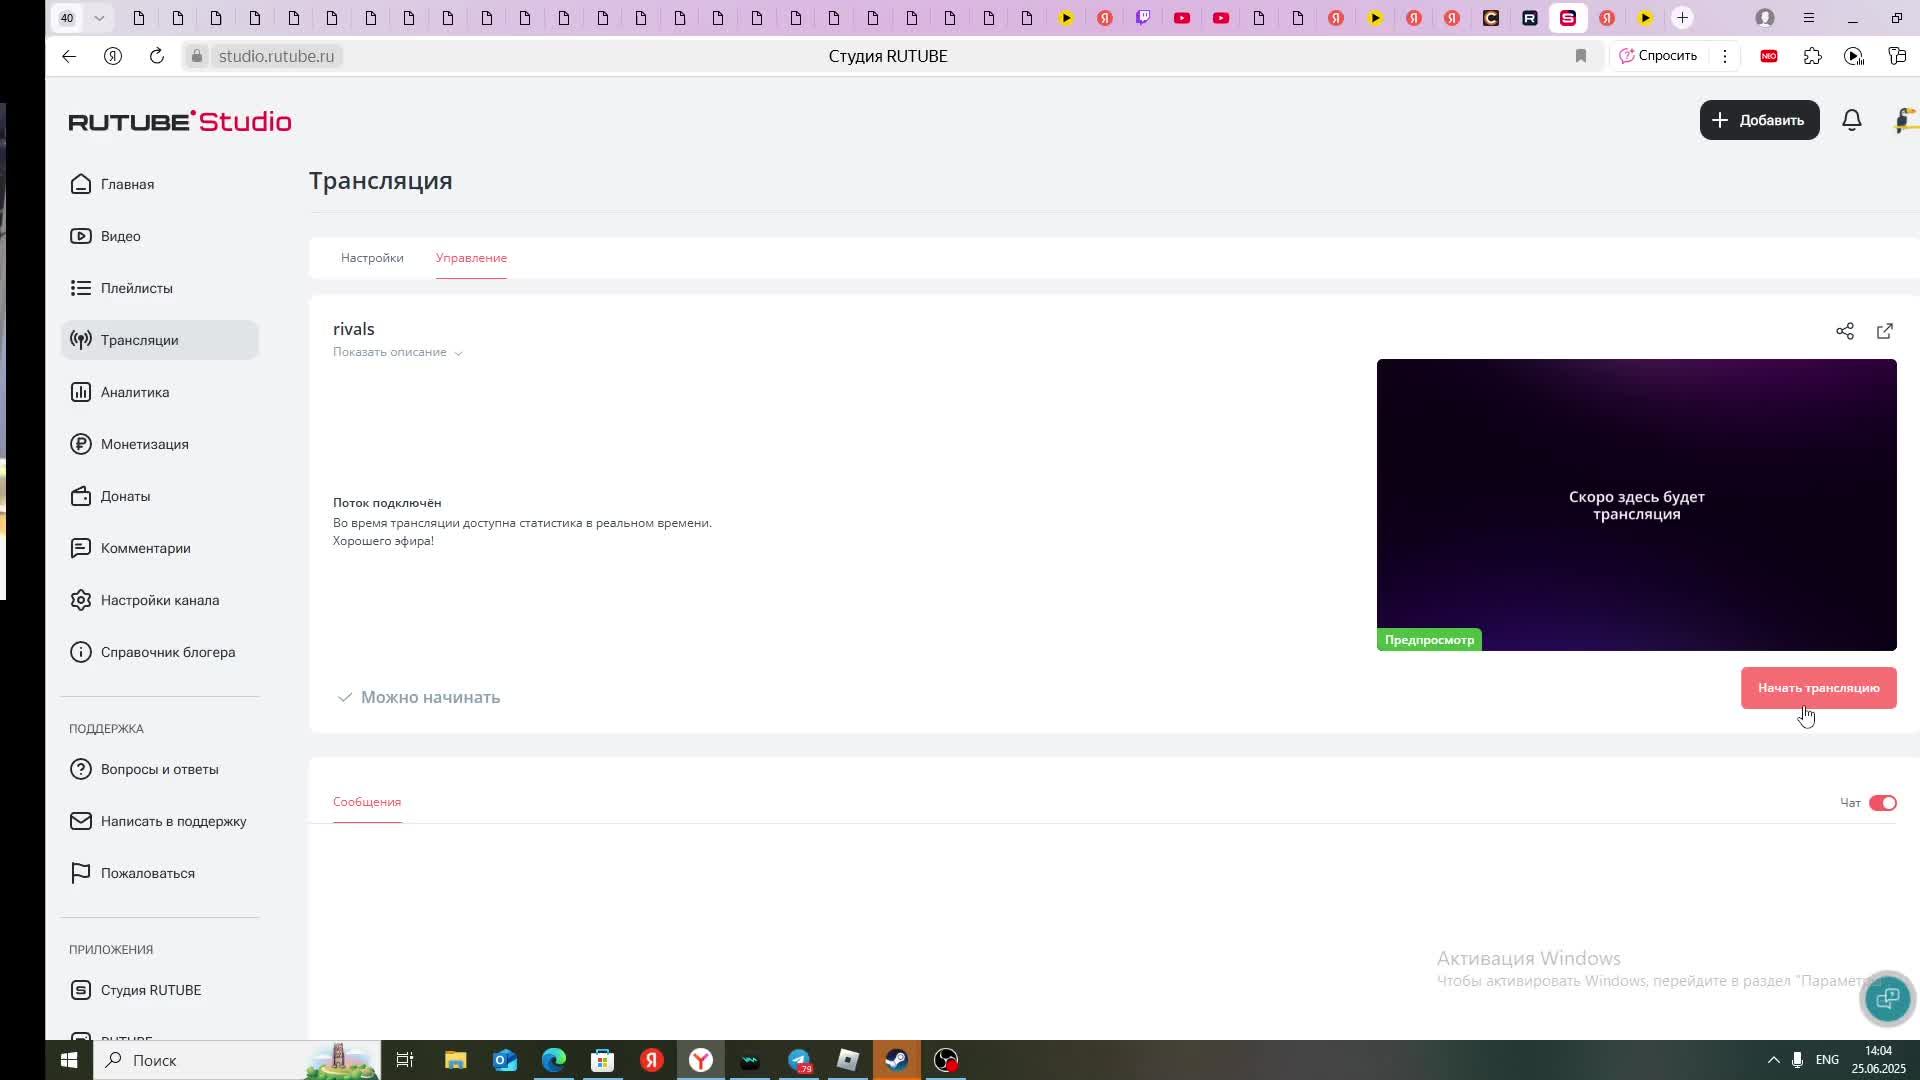Open the Twitch tab
Image resolution: width=1920 pixels, height=1080 pixels.
point(1143,18)
